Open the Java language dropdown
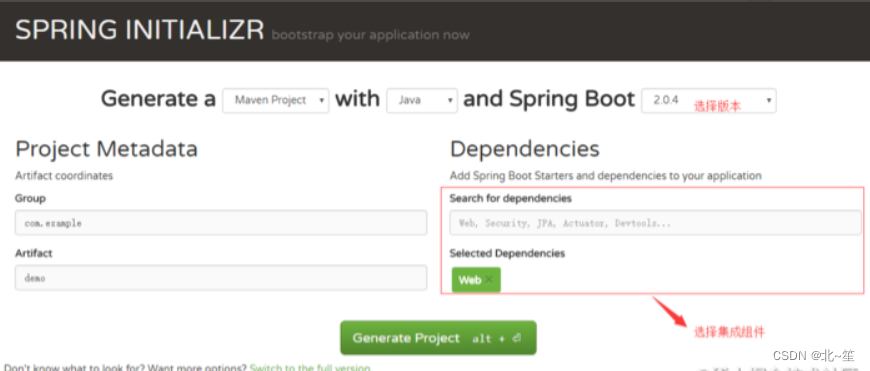The height and width of the screenshot is (371, 870). (422, 100)
